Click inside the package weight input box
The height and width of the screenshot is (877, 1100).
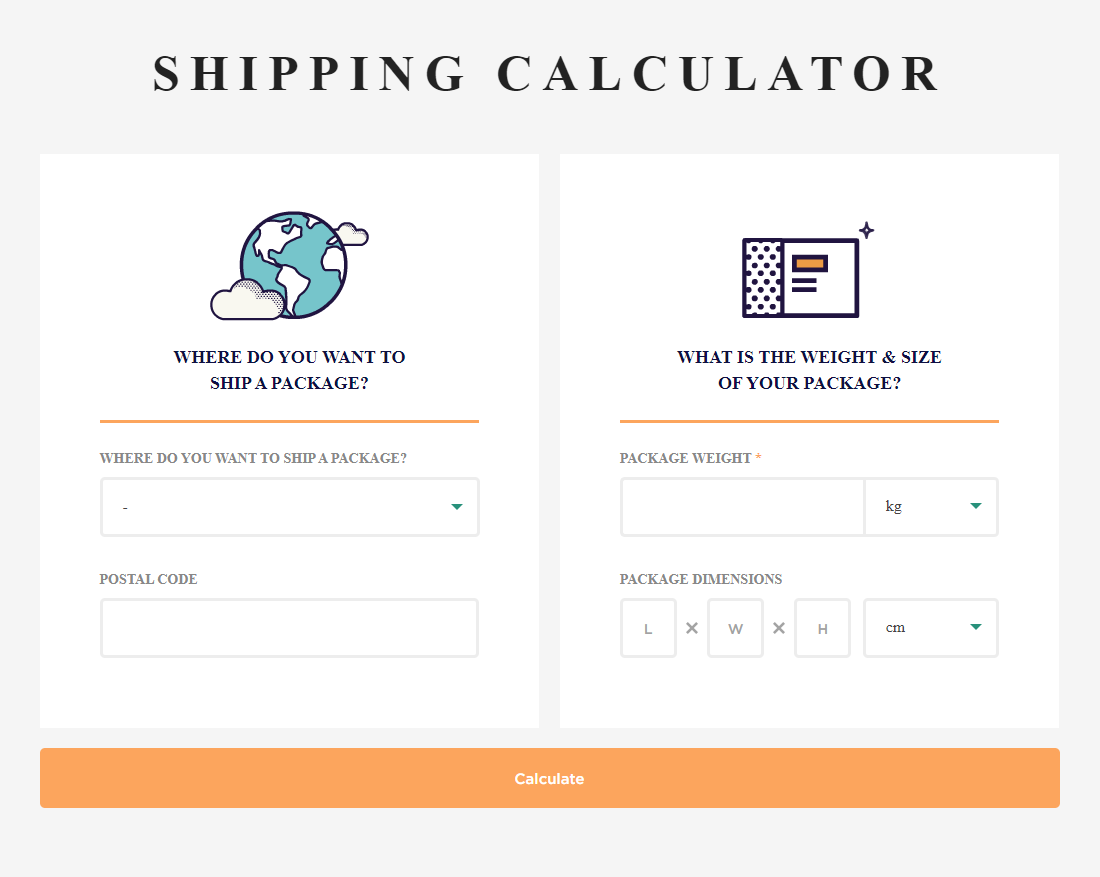point(742,507)
